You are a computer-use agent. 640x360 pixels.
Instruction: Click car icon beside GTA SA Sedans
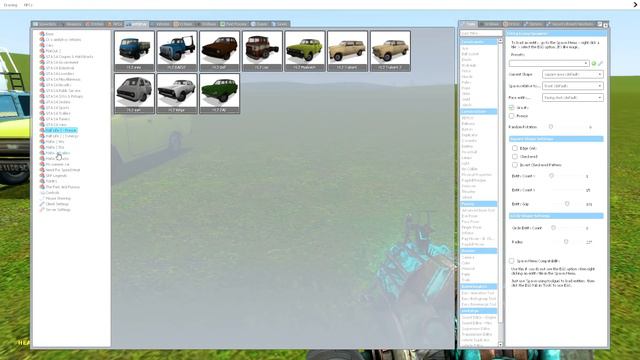[42, 102]
